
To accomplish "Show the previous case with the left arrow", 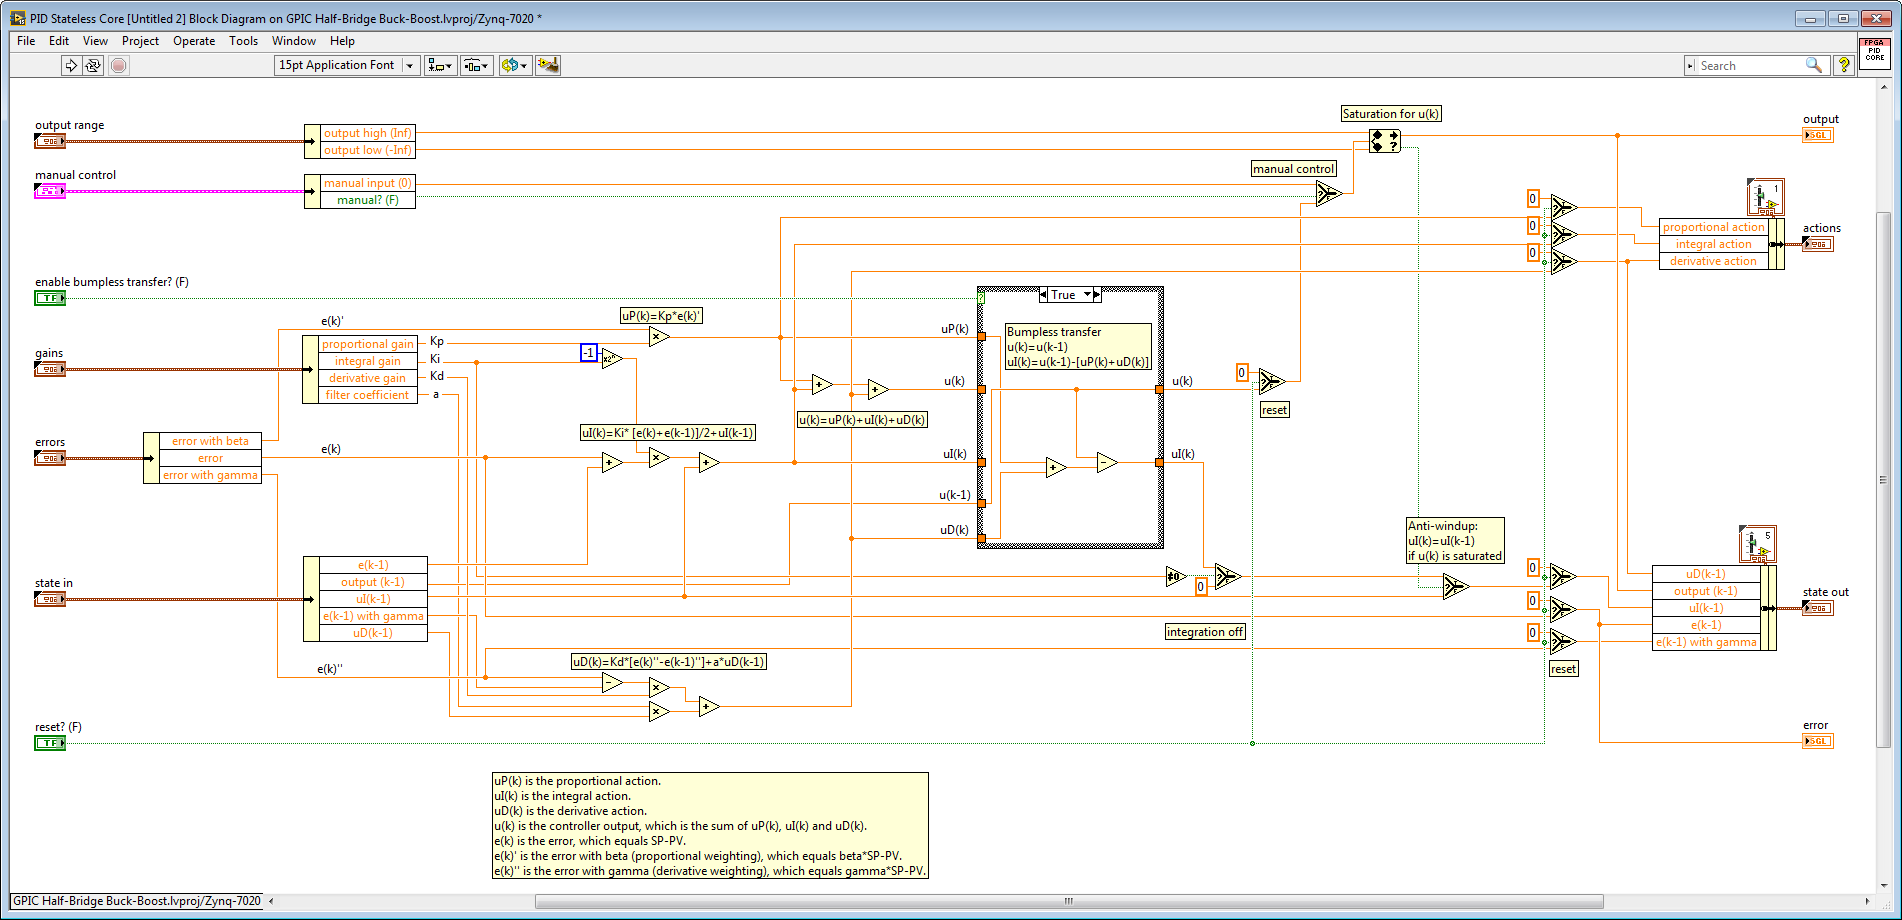I will click(x=1043, y=295).
